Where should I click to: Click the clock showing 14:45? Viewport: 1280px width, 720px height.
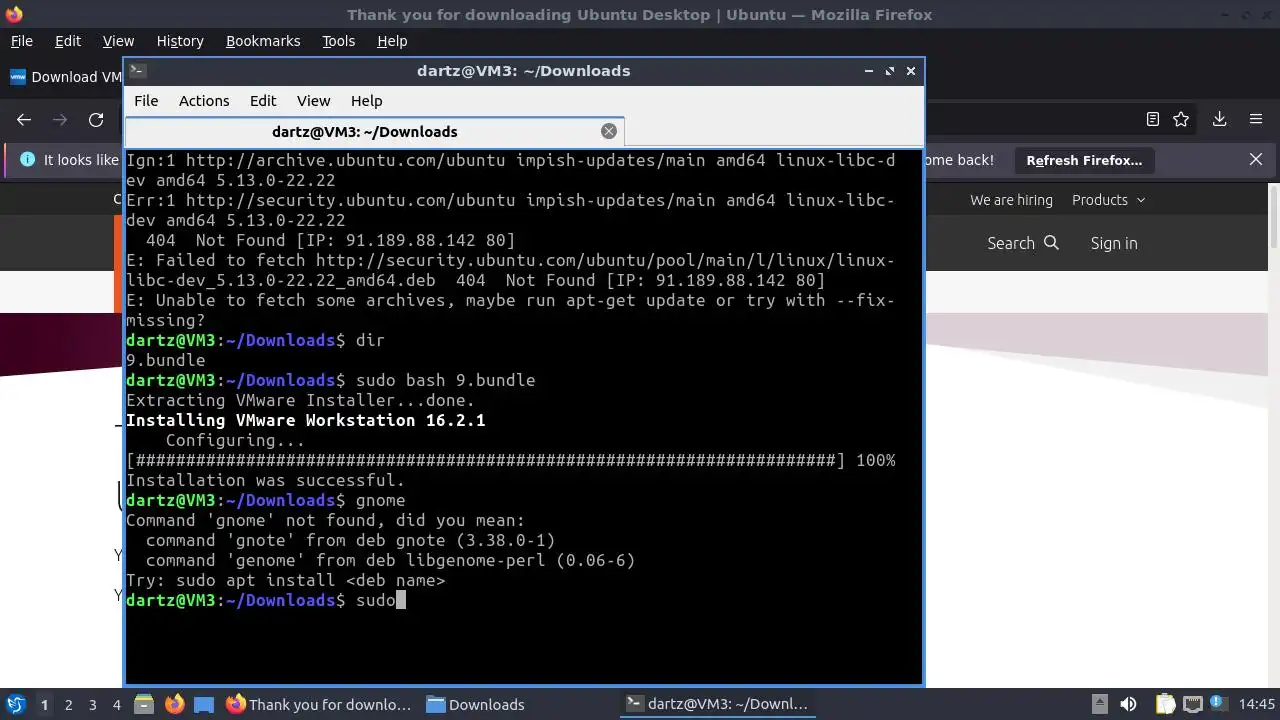1257,704
